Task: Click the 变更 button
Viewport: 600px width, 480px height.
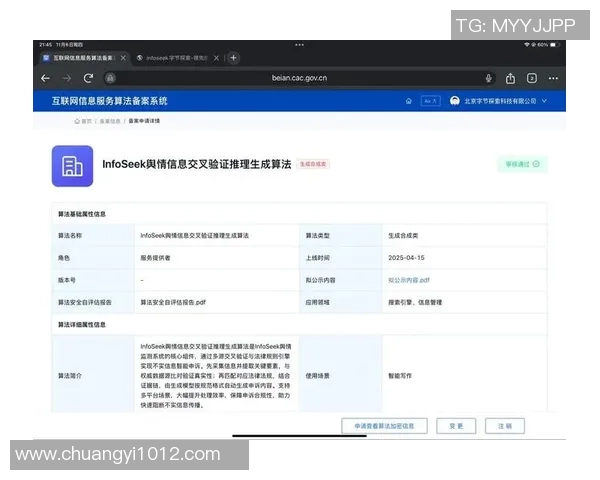Action: (456, 426)
